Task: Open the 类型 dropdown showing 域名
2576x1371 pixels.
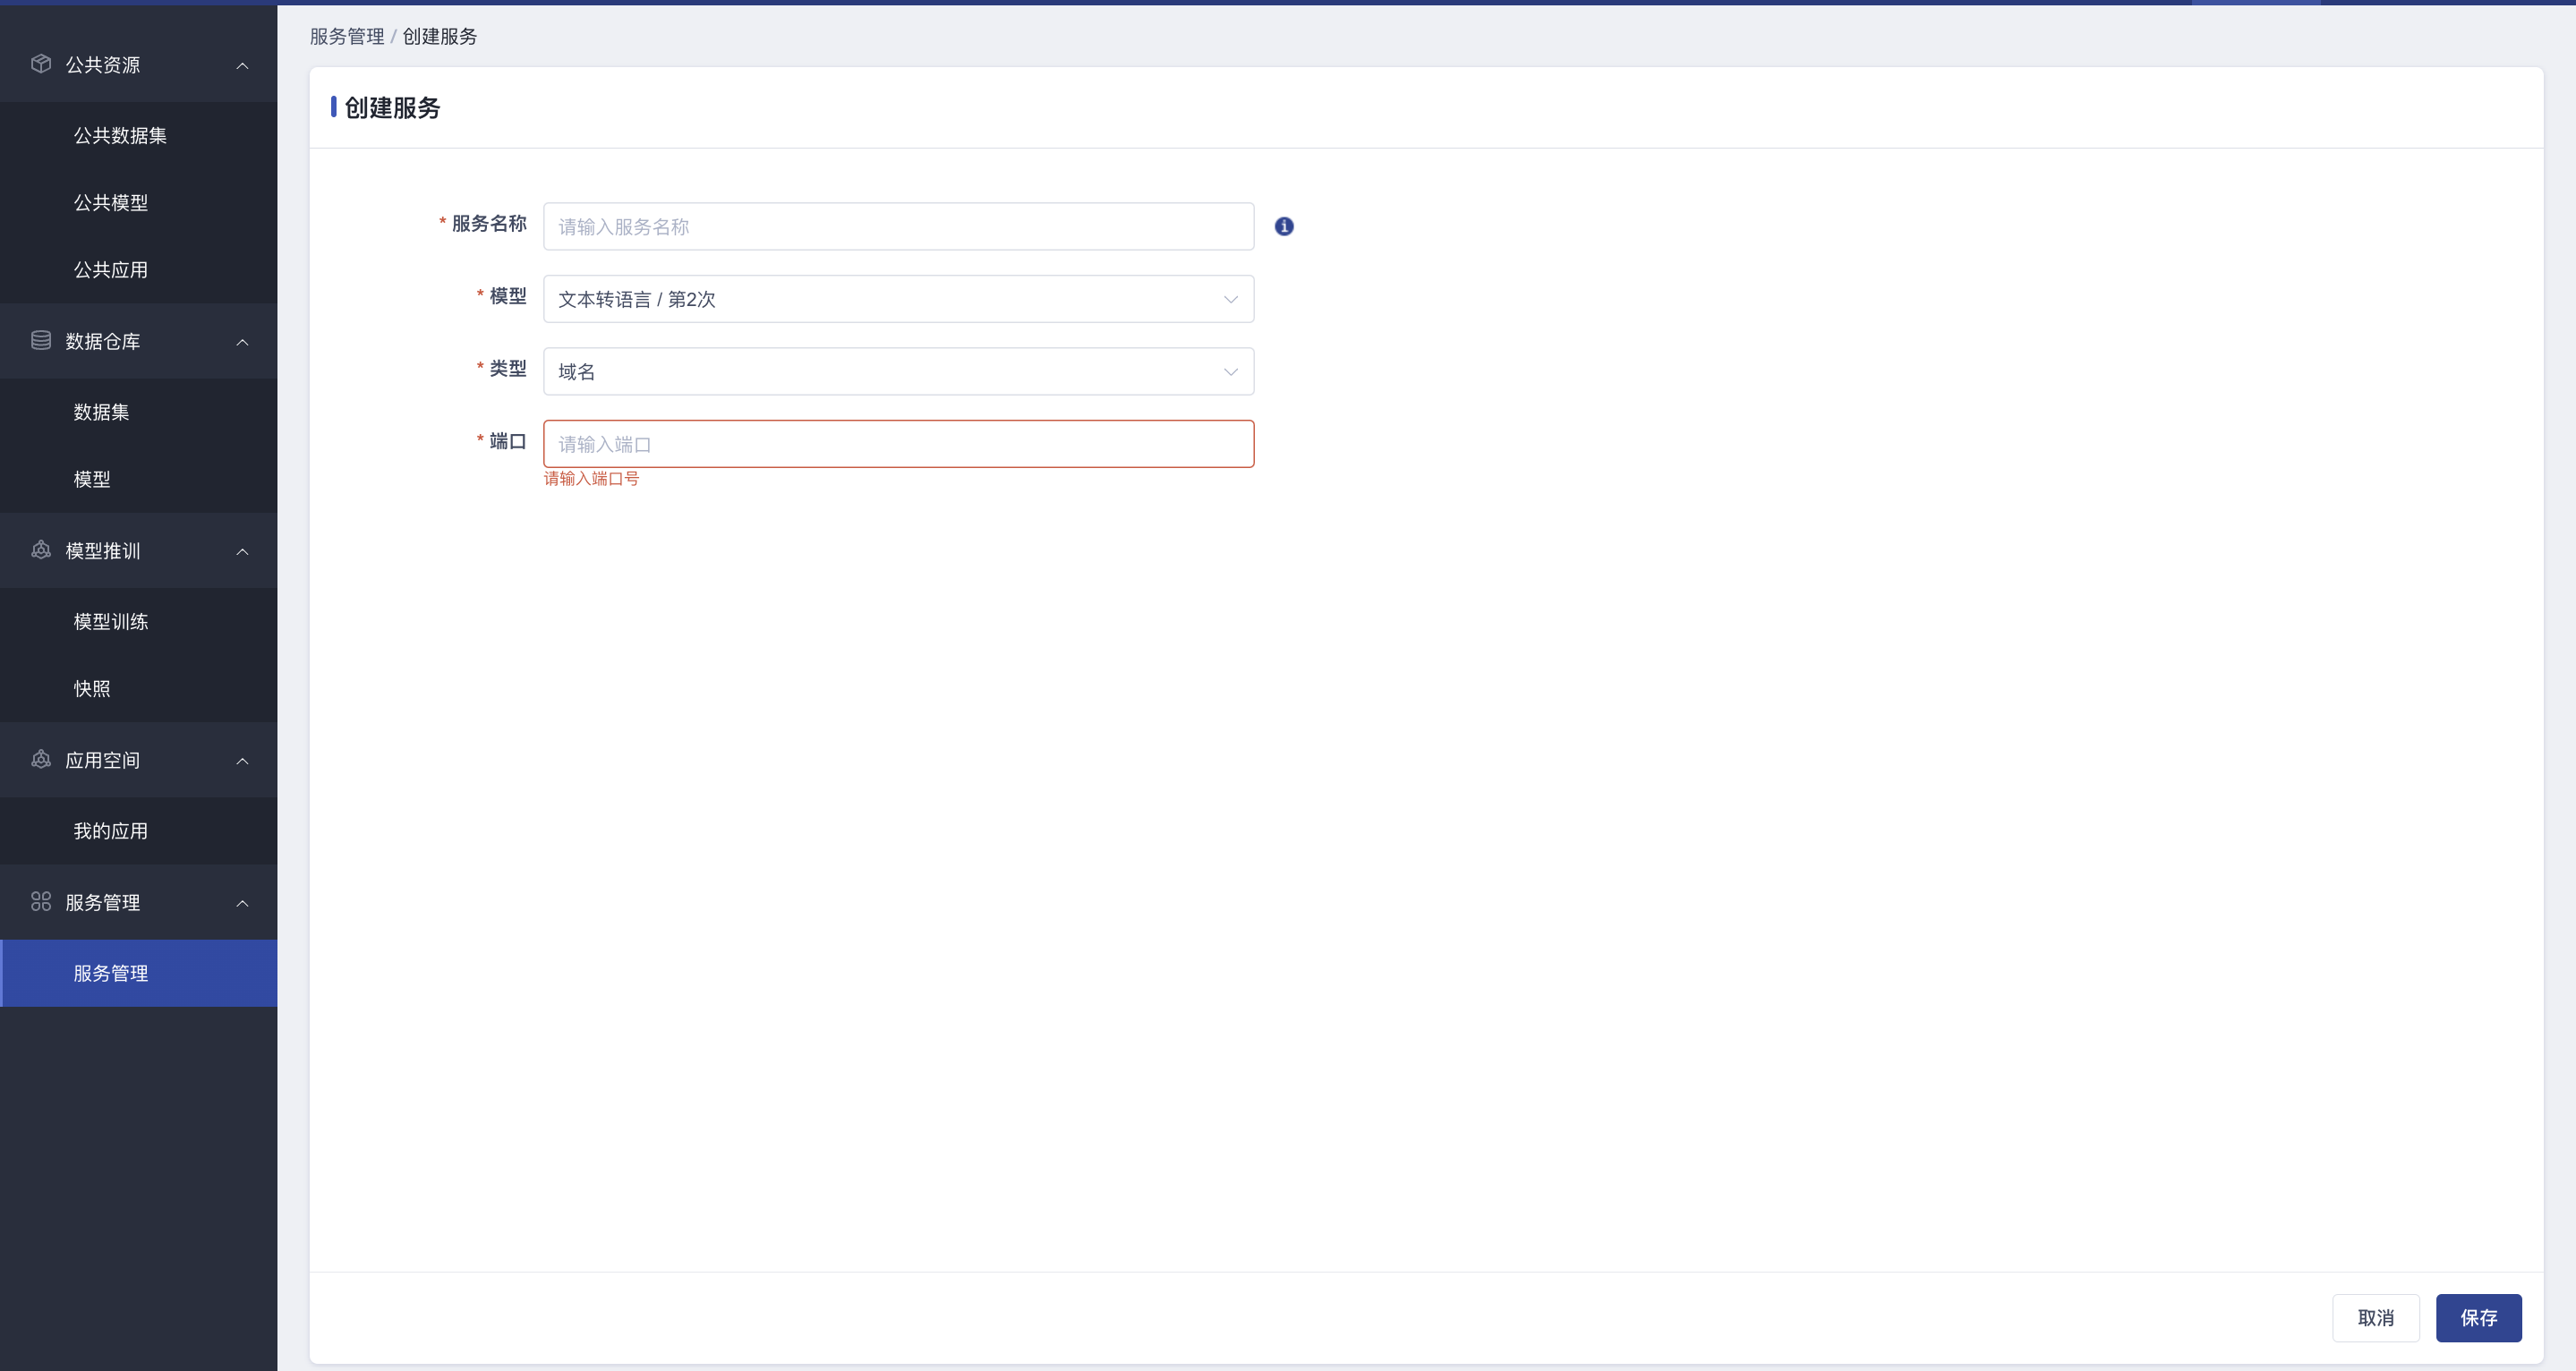Action: point(897,372)
